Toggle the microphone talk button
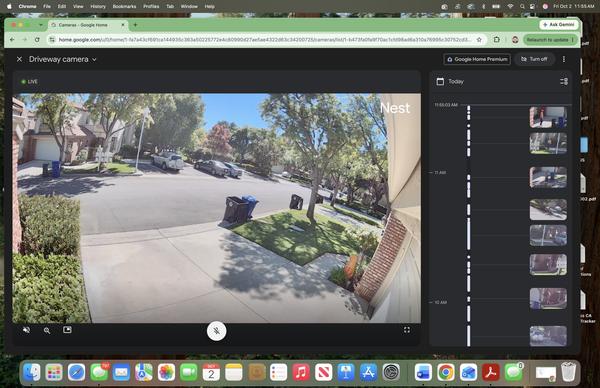Screen dimensions: 600x388 tap(217, 331)
